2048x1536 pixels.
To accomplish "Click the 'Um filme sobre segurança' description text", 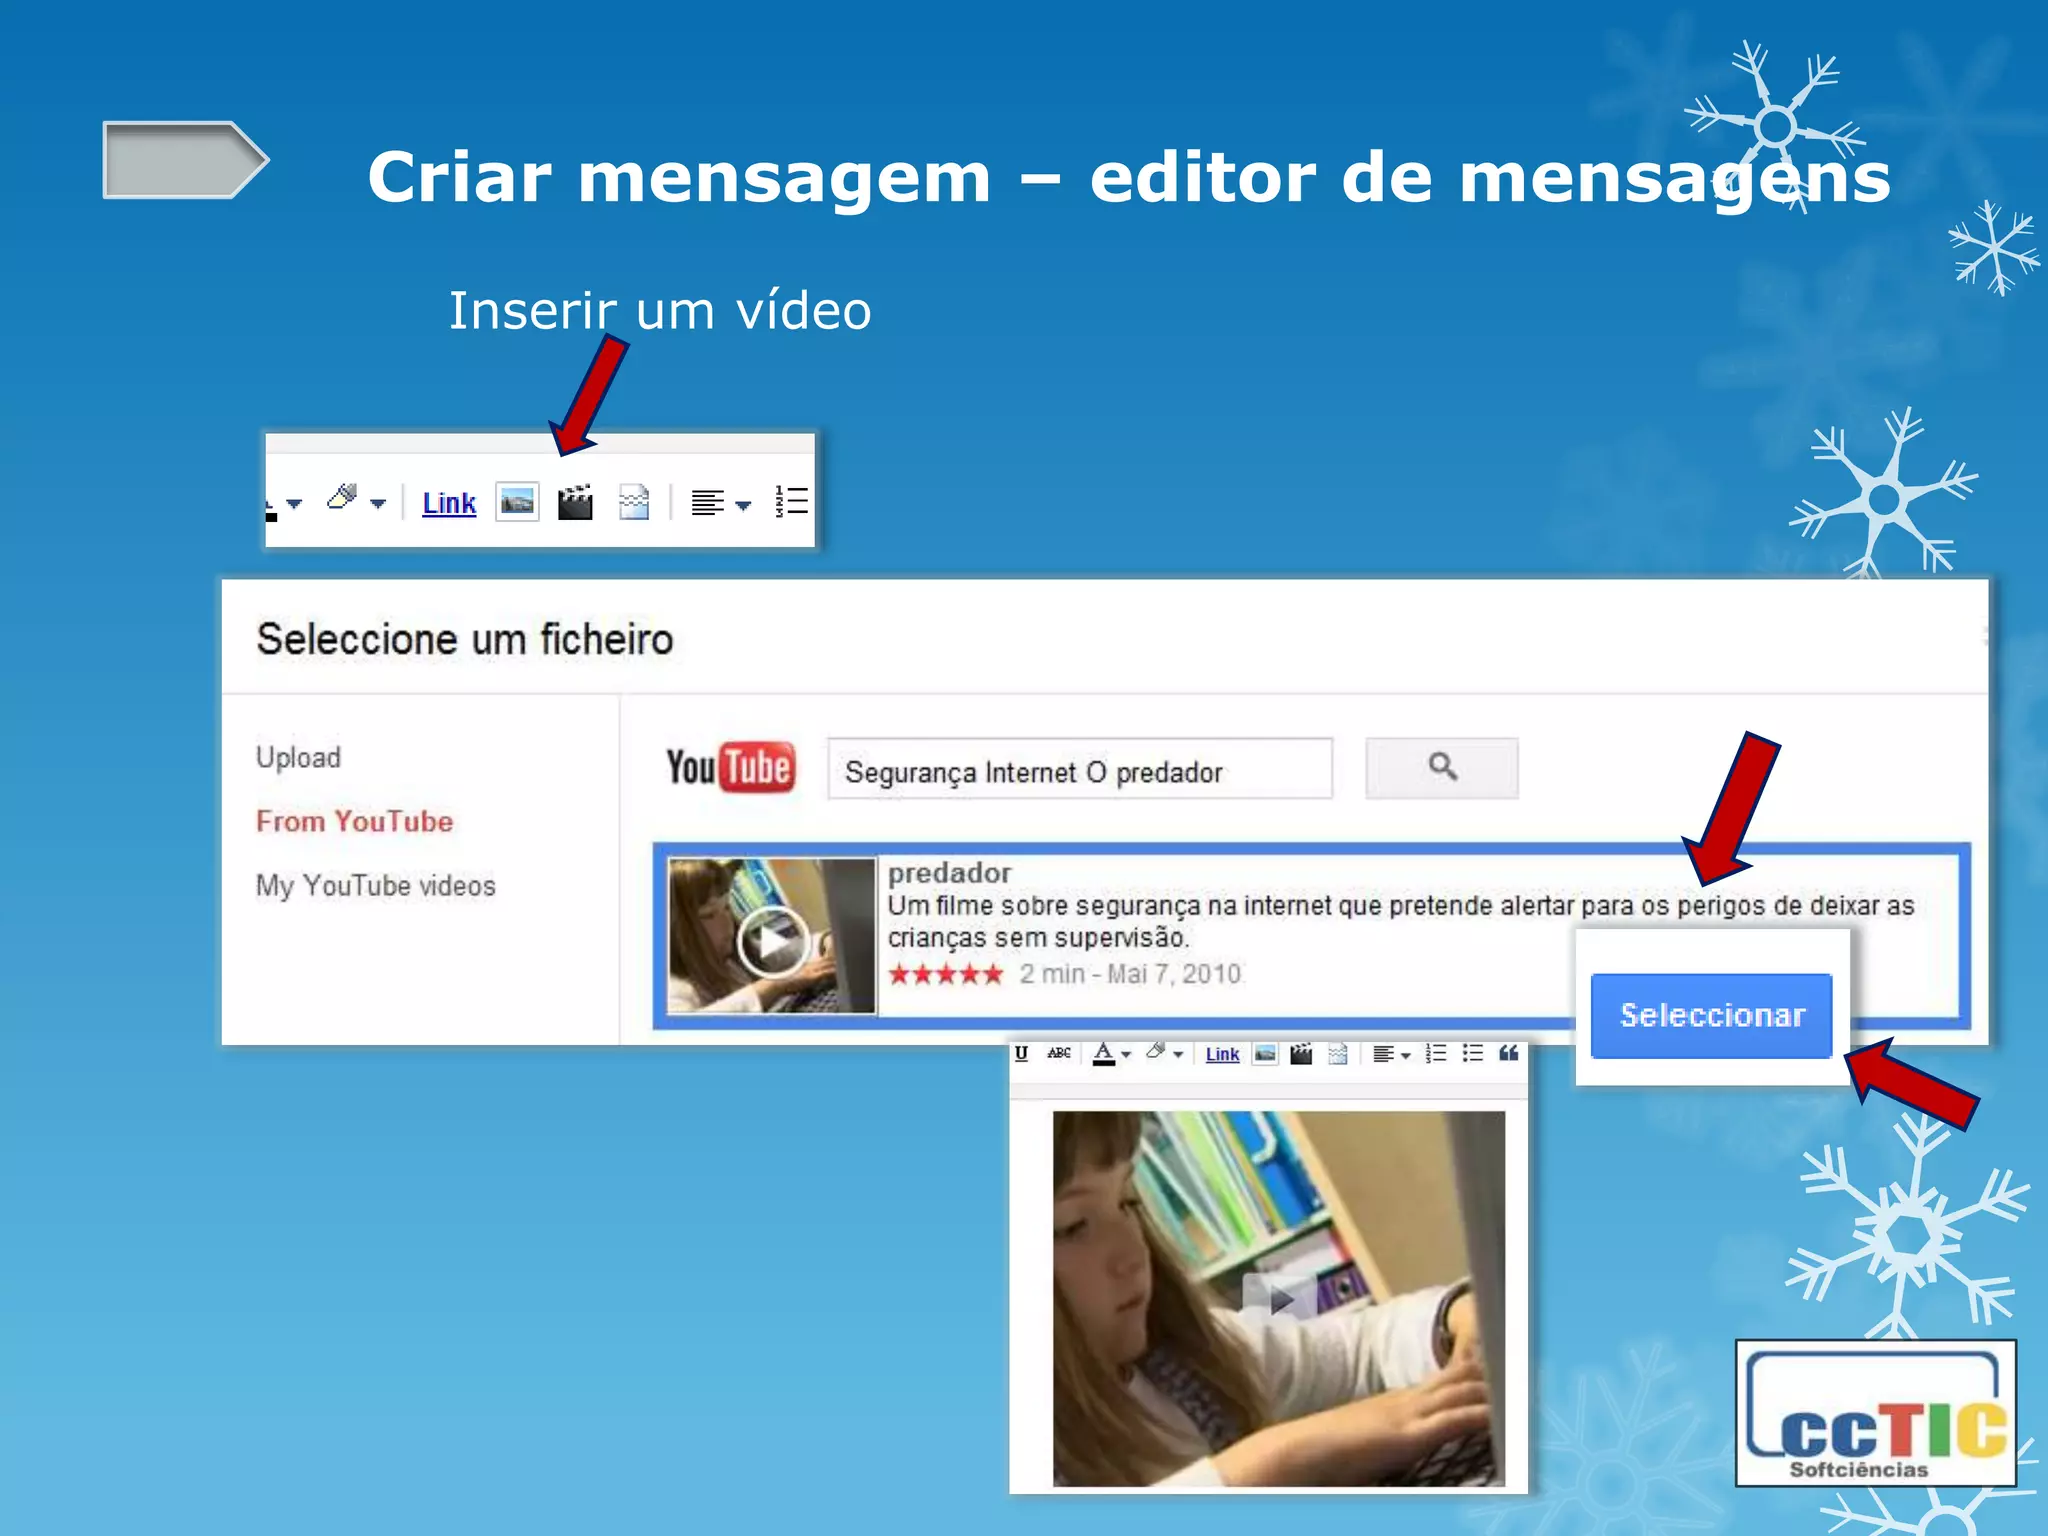I will (x=1400, y=921).
